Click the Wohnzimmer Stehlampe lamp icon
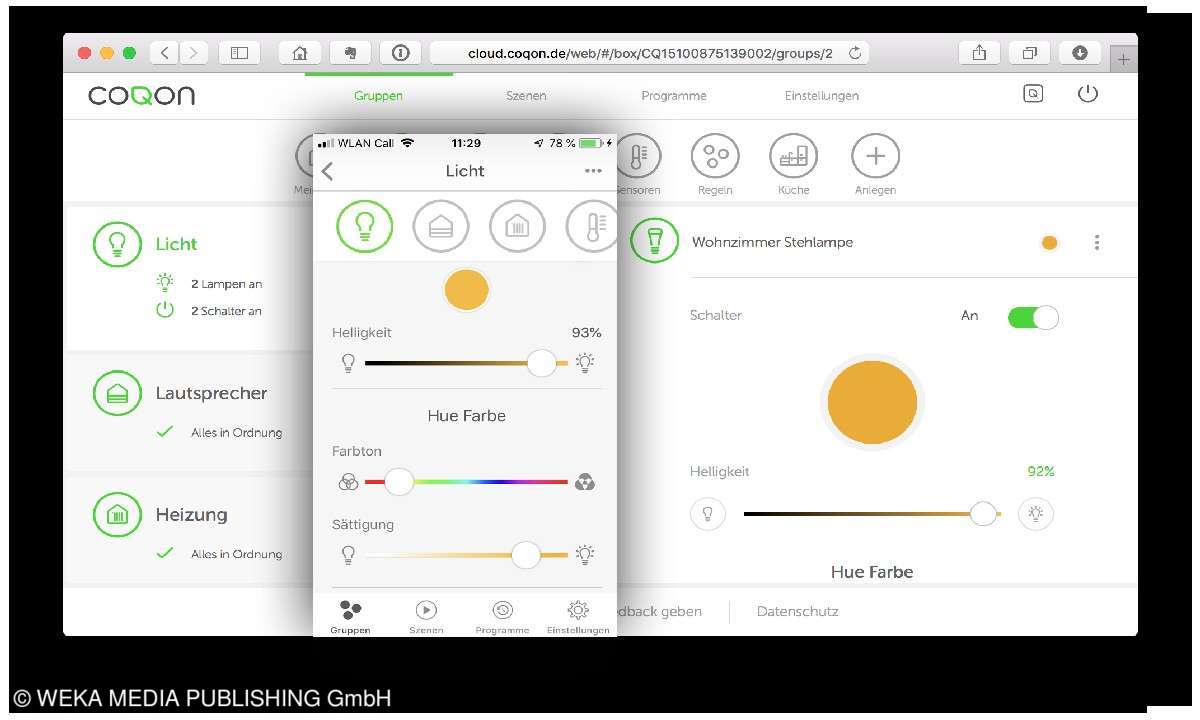 pyautogui.click(x=655, y=241)
